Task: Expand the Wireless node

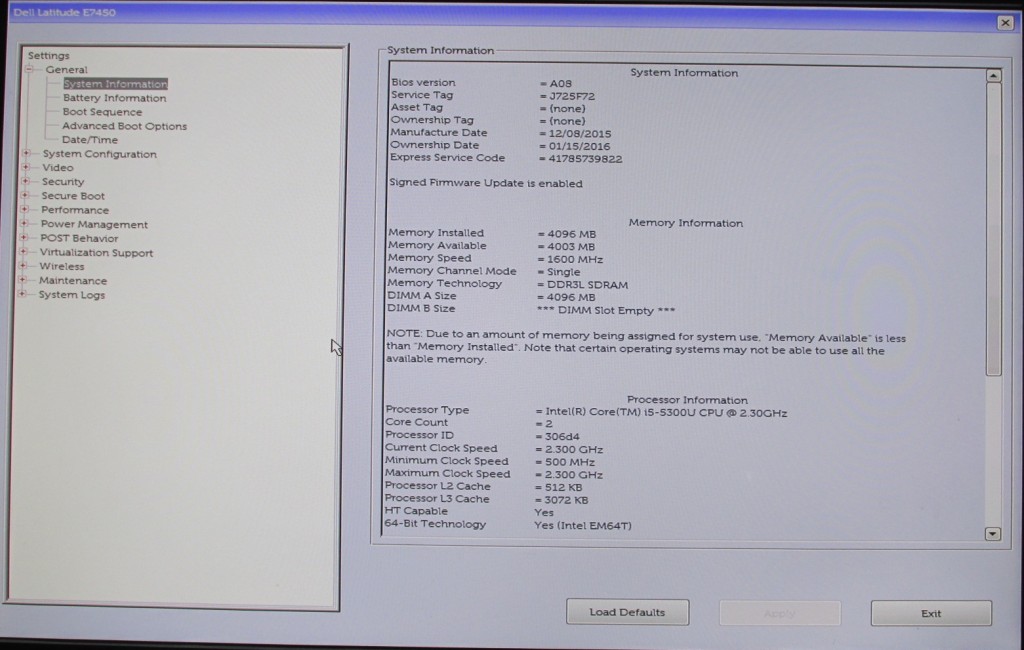Action: pyautogui.click(x=23, y=265)
